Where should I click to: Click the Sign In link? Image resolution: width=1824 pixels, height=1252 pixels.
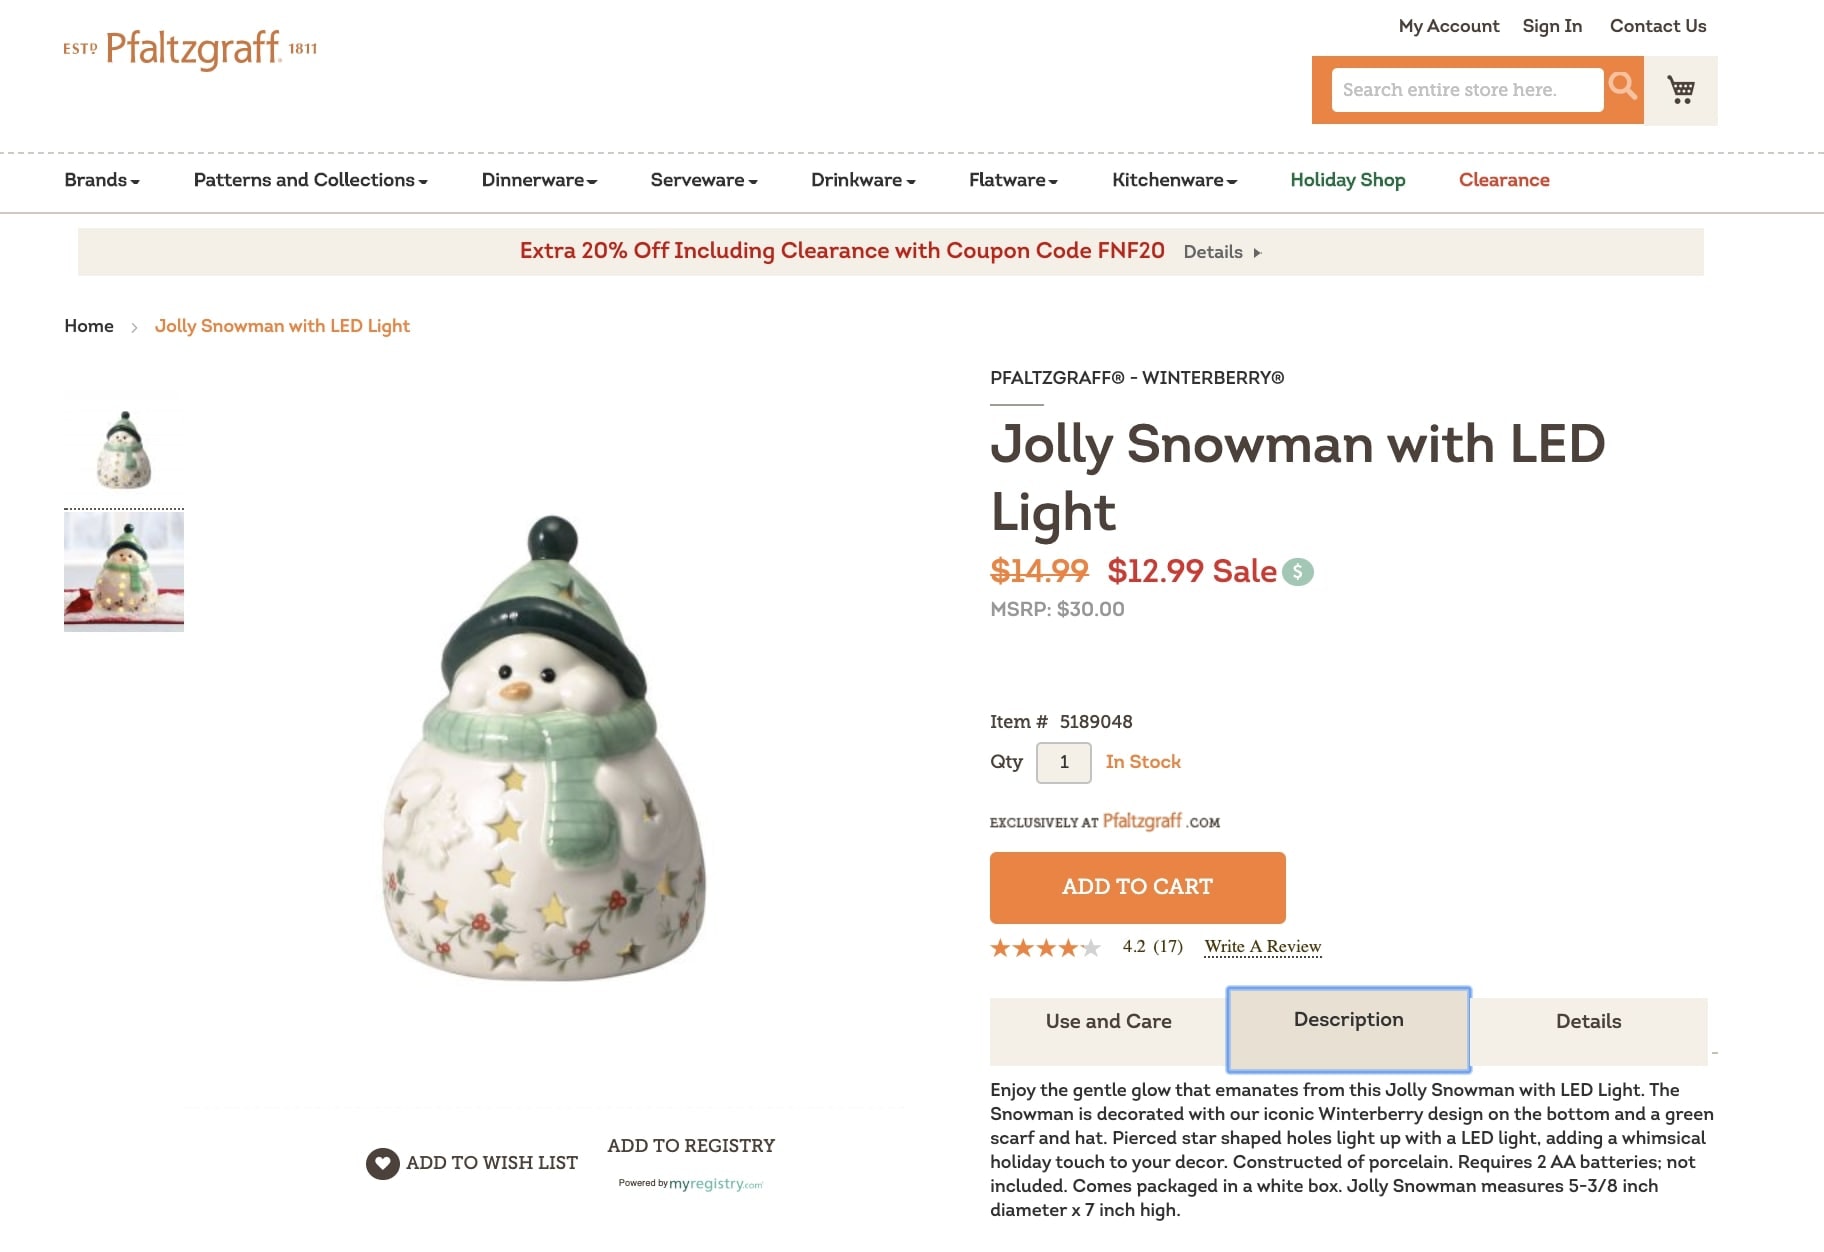point(1551,26)
